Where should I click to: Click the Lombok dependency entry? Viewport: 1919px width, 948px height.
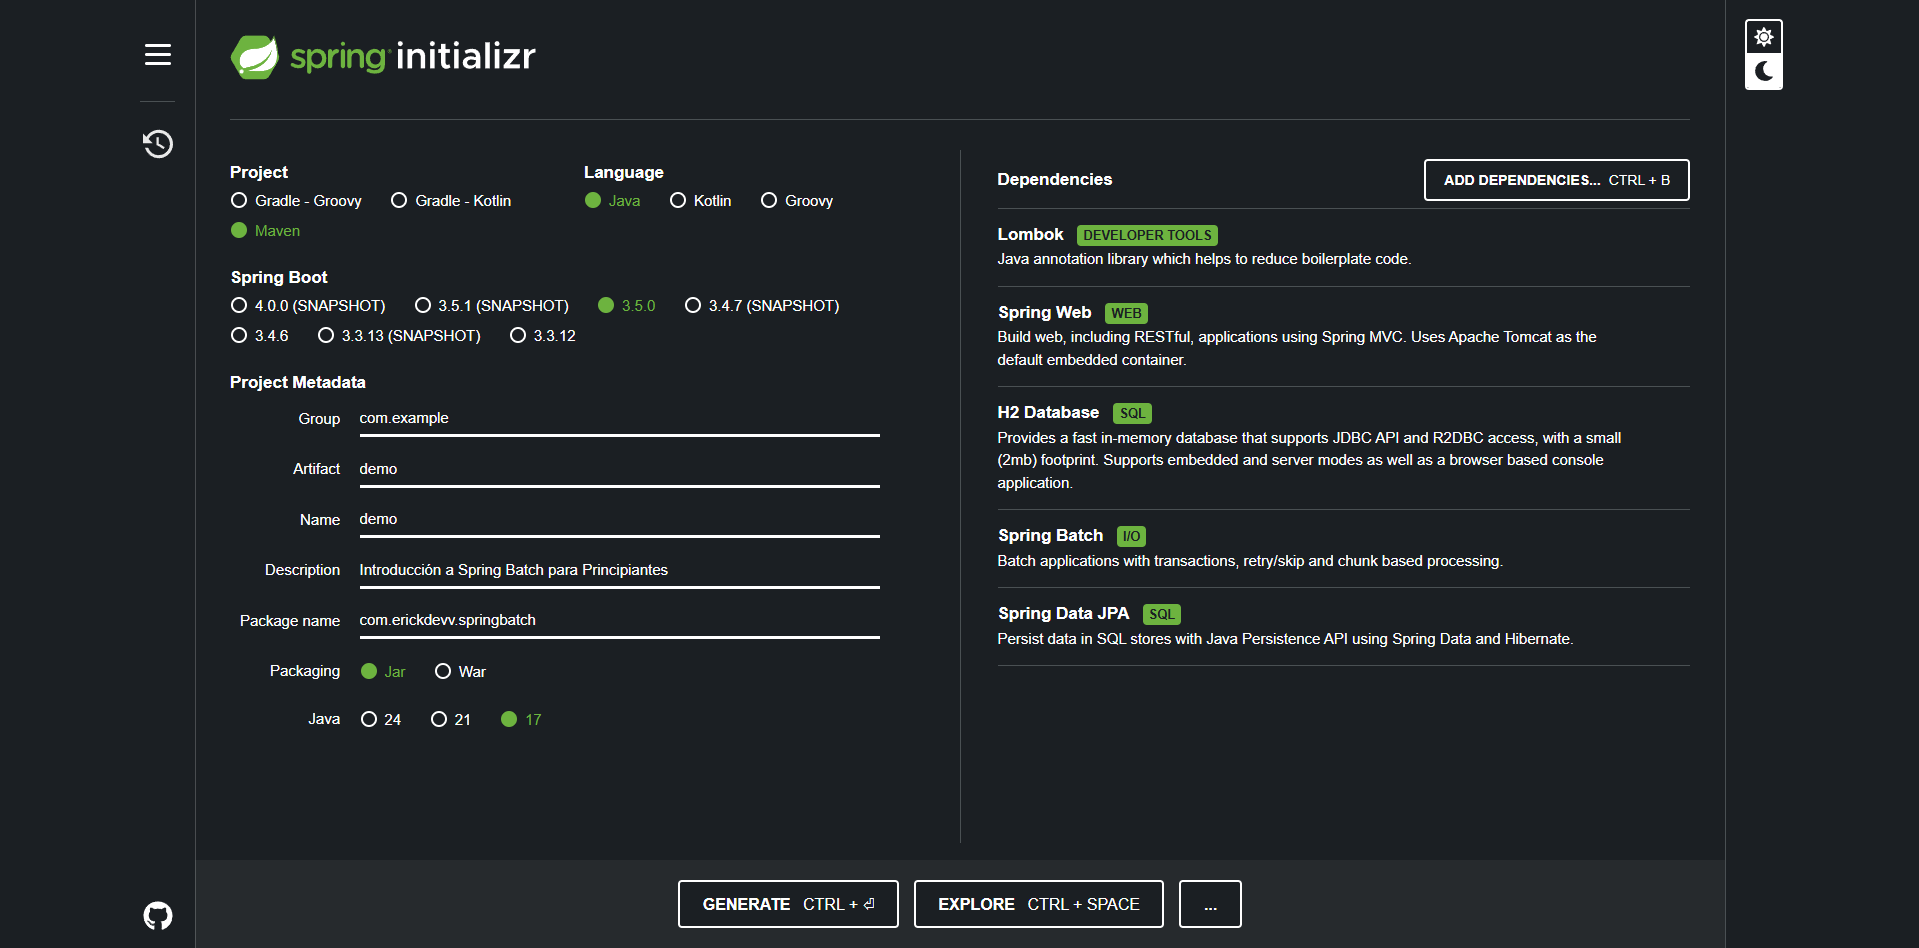coord(1343,247)
